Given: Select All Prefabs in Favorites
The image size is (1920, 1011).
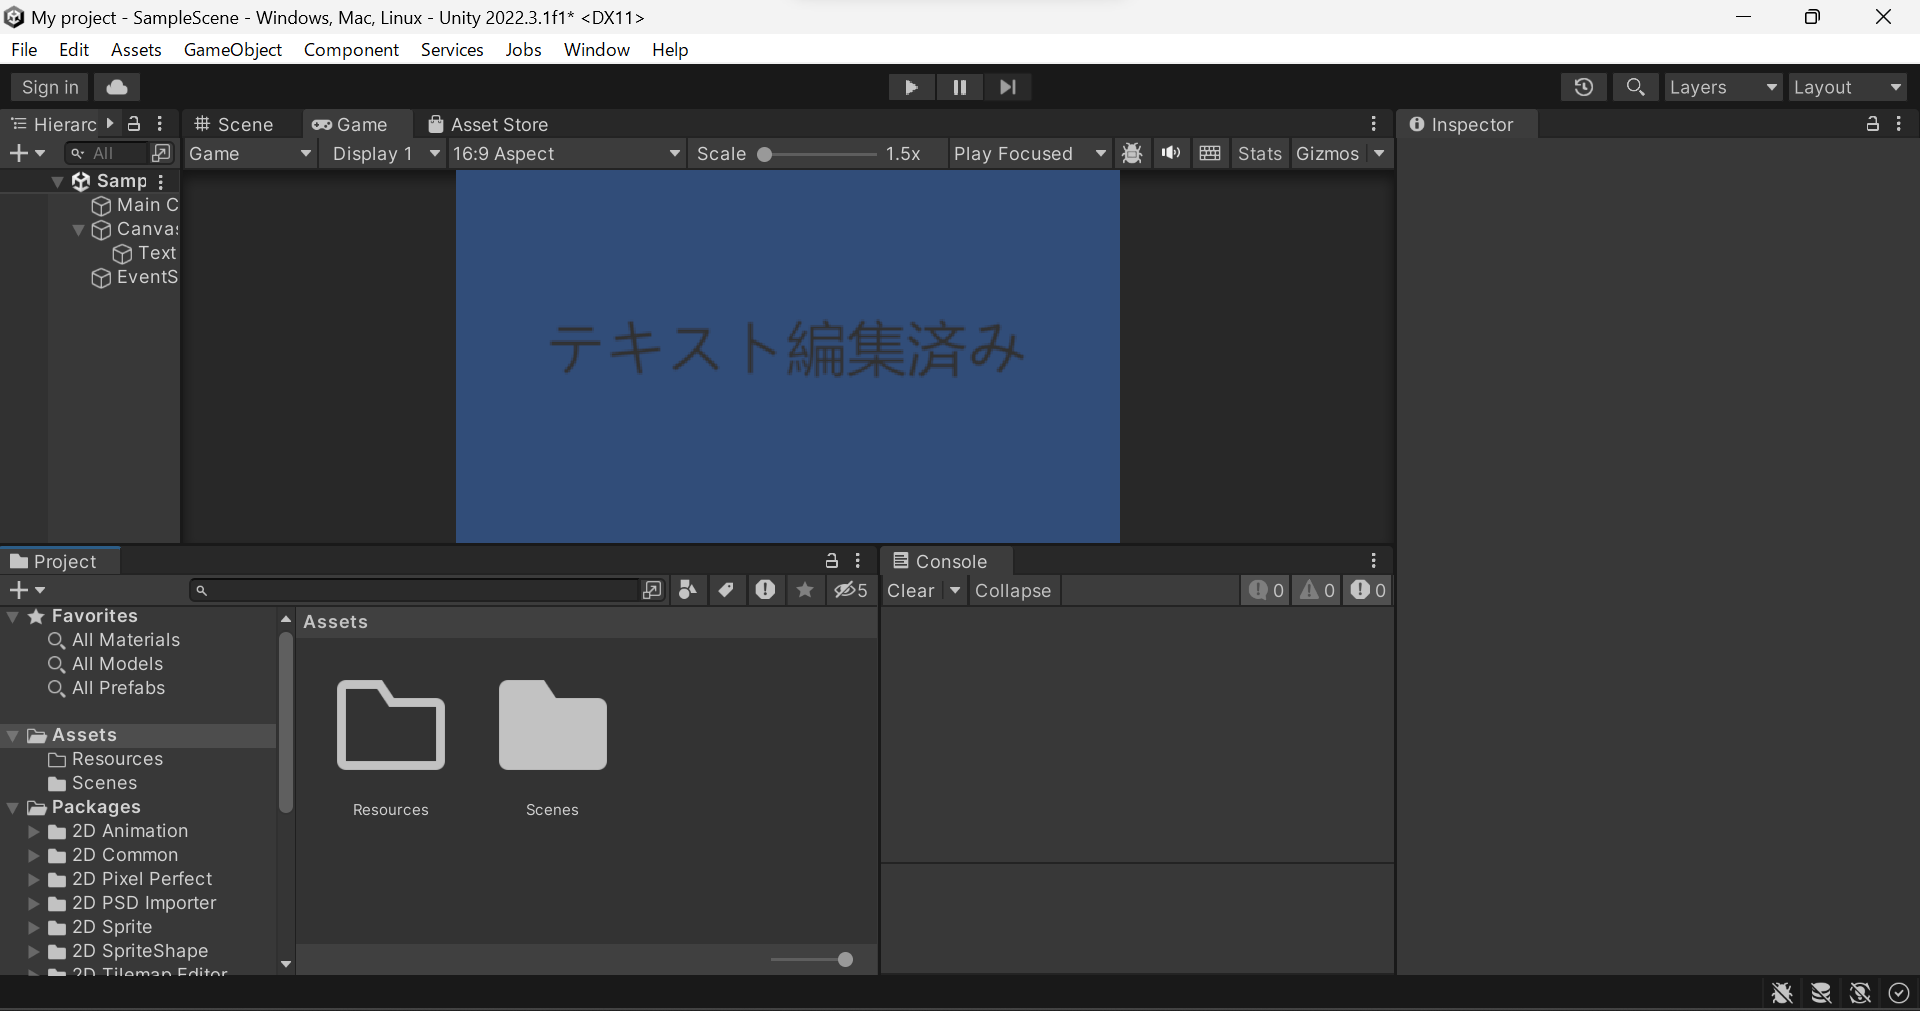Looking at the screenshot, I should coord(118,688).
